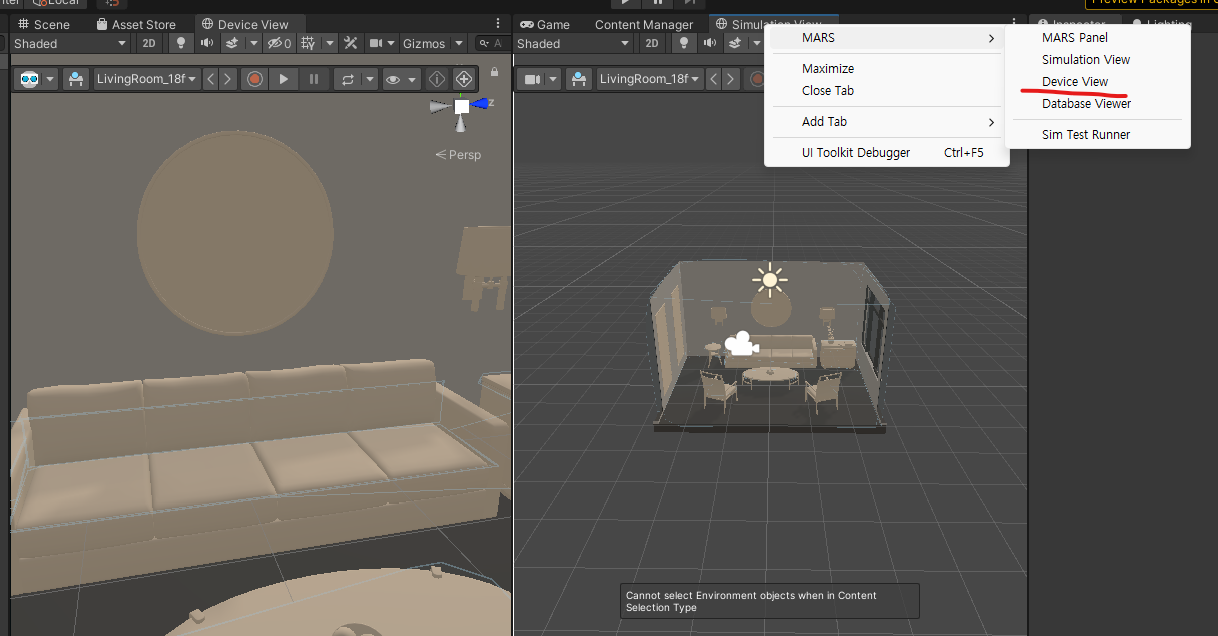Screen dimensions: 1218x636
Task: Click the move crosshair icon in Device View
Action: coord(463,79)
